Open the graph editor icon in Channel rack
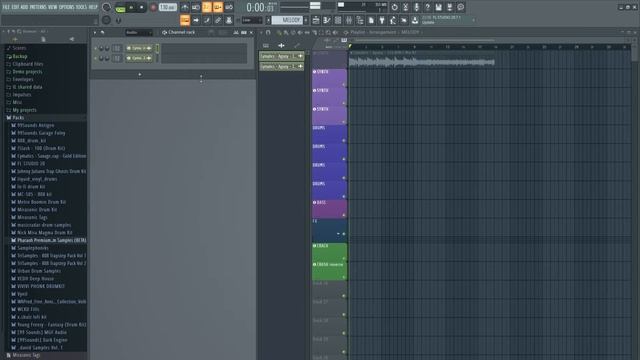This screenshot has height=360, width=640. [236, 33]
